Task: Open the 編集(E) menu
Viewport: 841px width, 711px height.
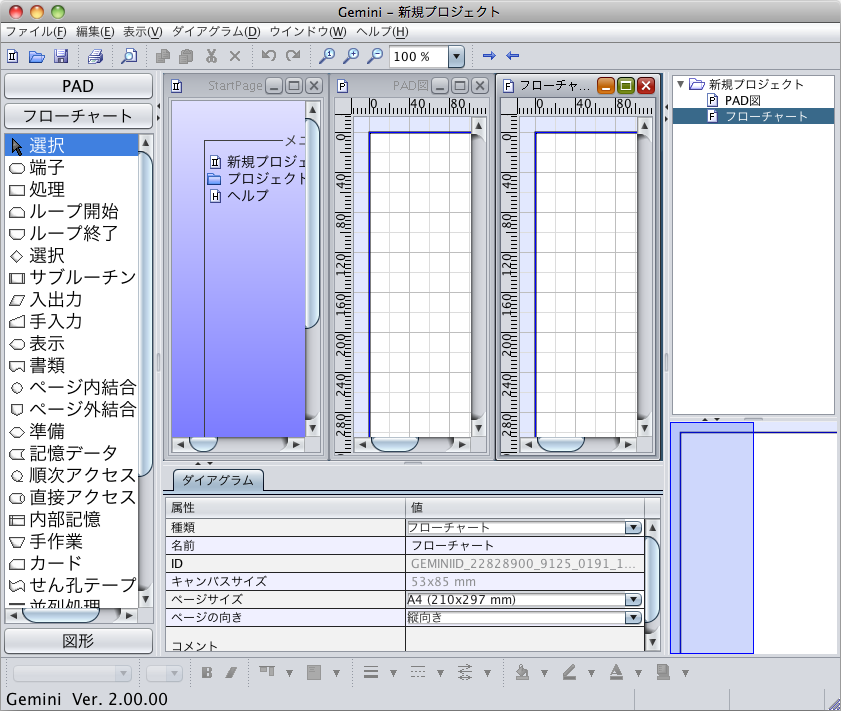Action: (95, 32)
